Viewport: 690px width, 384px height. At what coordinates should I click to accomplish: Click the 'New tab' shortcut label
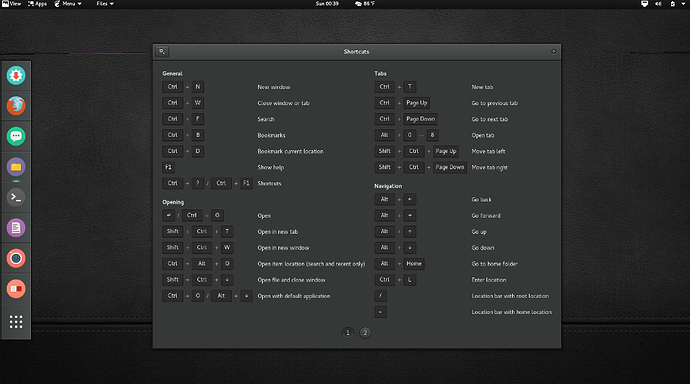tap(482, 87)
